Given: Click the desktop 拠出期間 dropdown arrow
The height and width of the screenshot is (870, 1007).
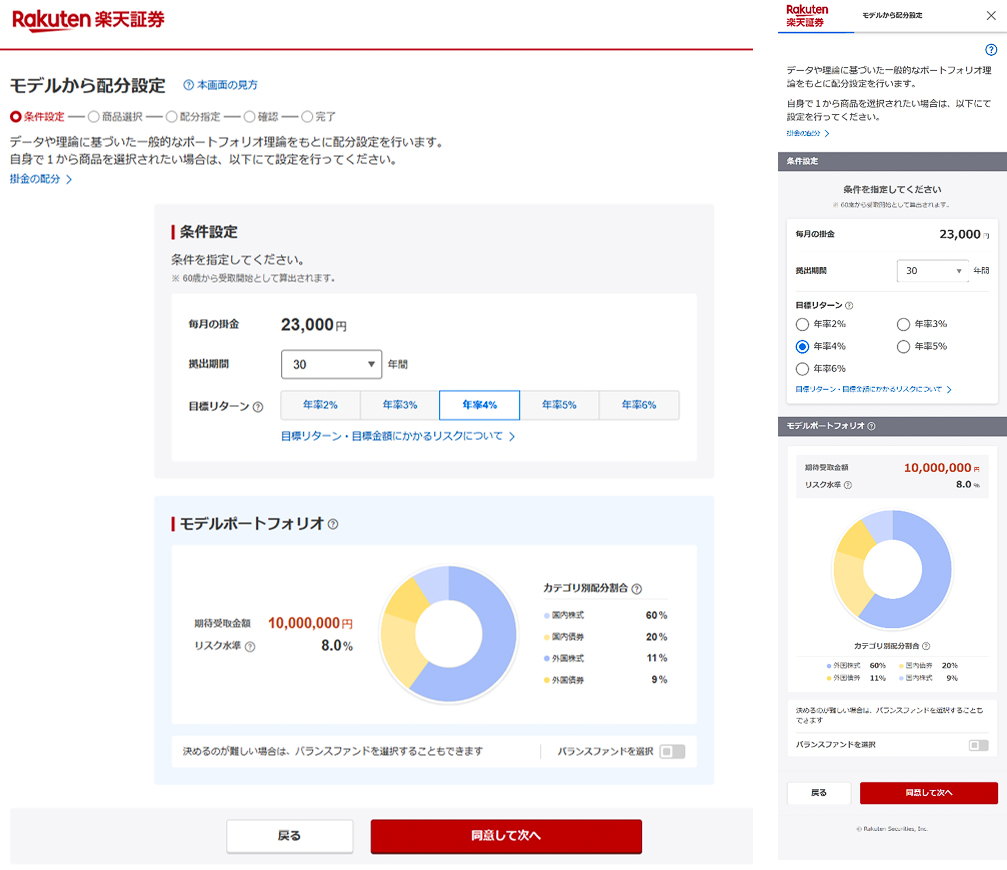Looking at the screenshot, I should pos(371,364).
